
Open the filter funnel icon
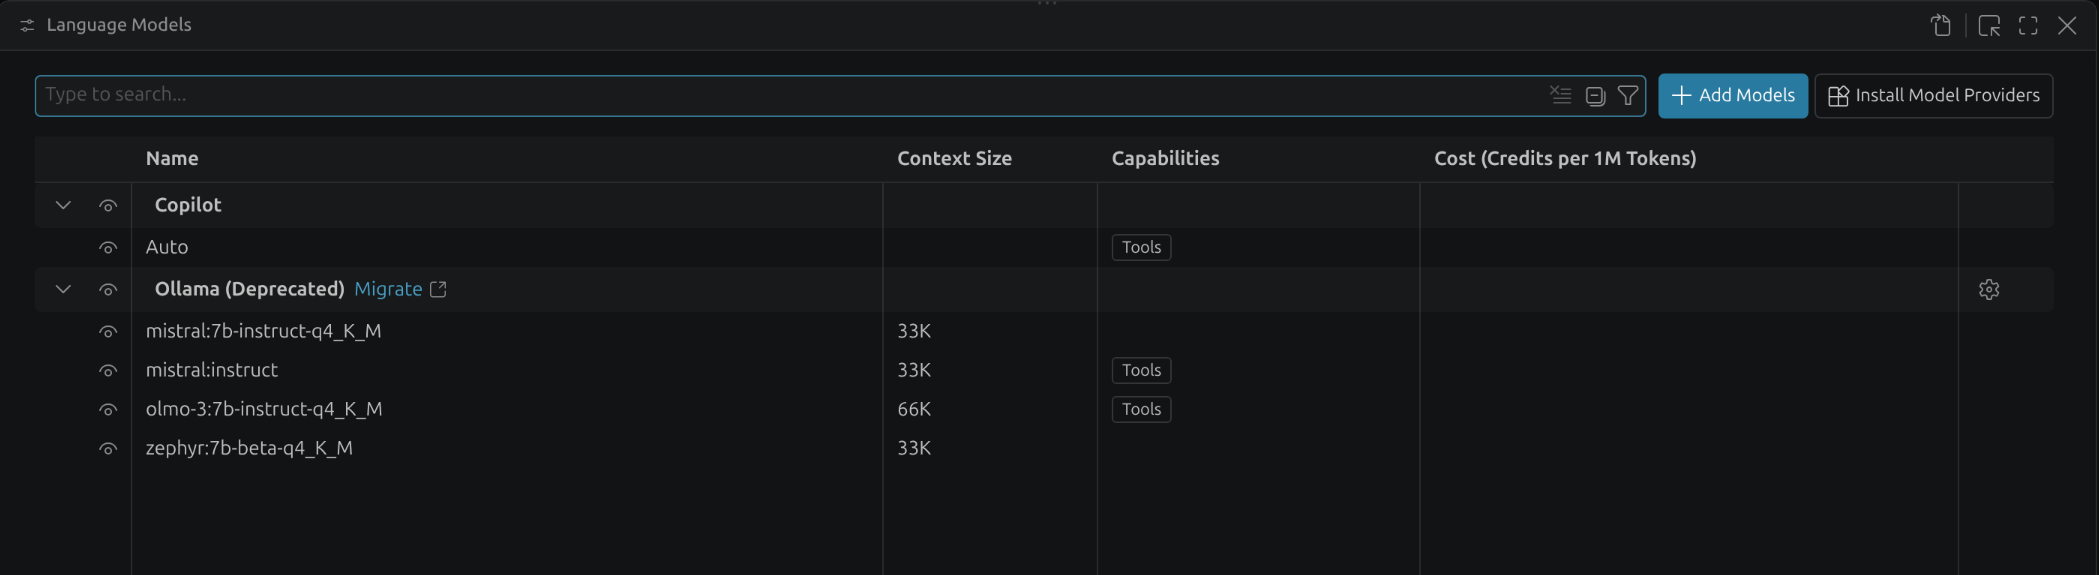click(1628, 95)
